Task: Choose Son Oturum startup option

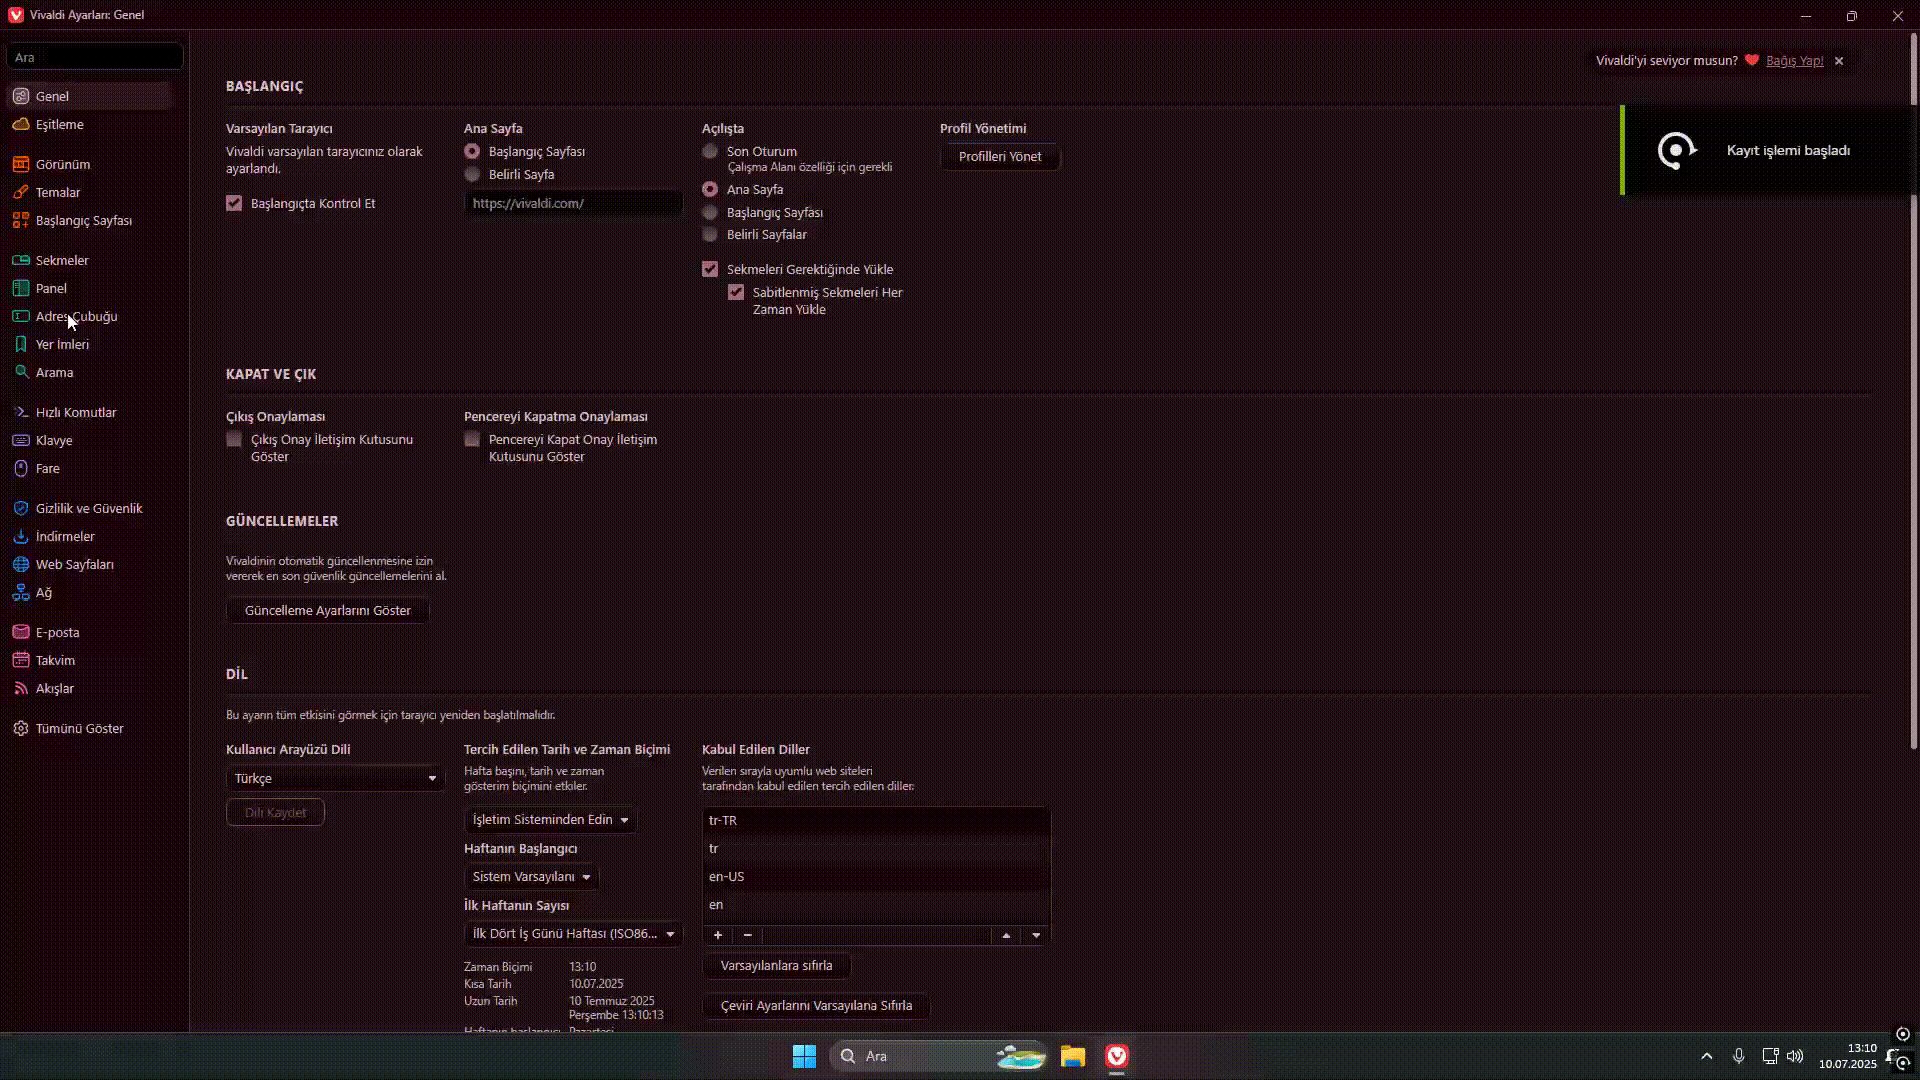Action: [710, 152]
